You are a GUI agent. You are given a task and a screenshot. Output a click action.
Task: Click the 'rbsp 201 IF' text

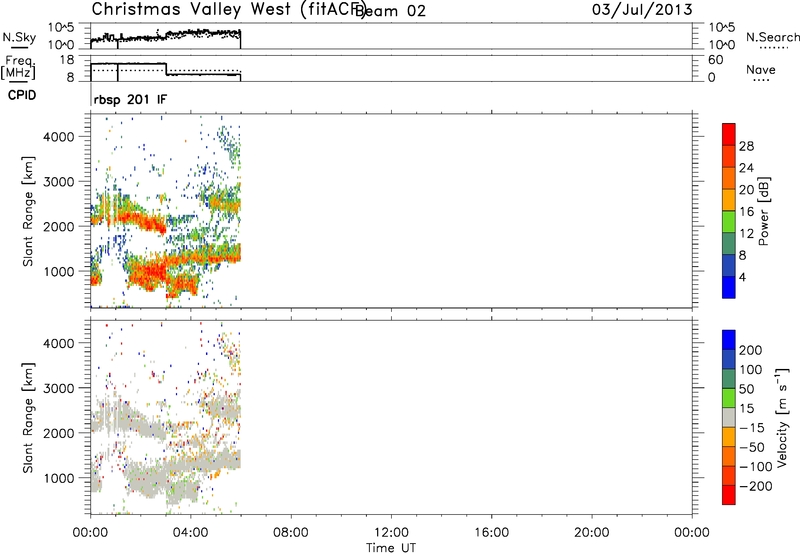pos(130,99)
